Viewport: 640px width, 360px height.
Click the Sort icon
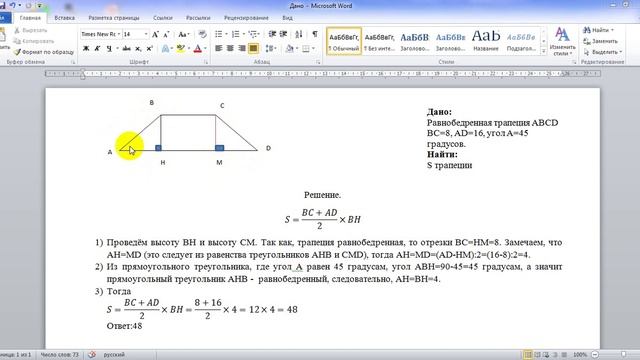[299, 34]
